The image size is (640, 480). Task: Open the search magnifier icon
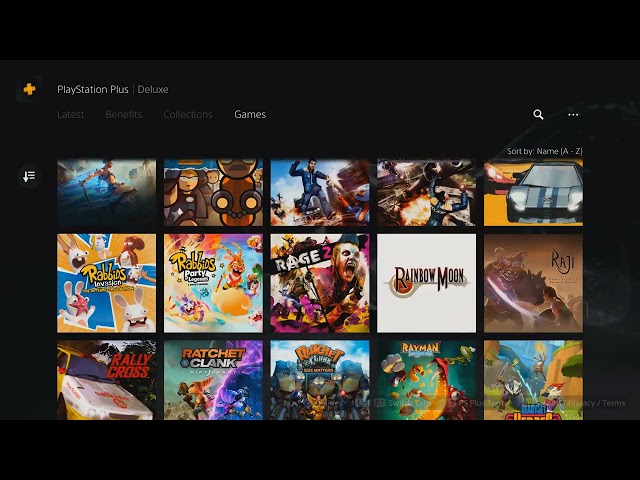pos(538,115)
